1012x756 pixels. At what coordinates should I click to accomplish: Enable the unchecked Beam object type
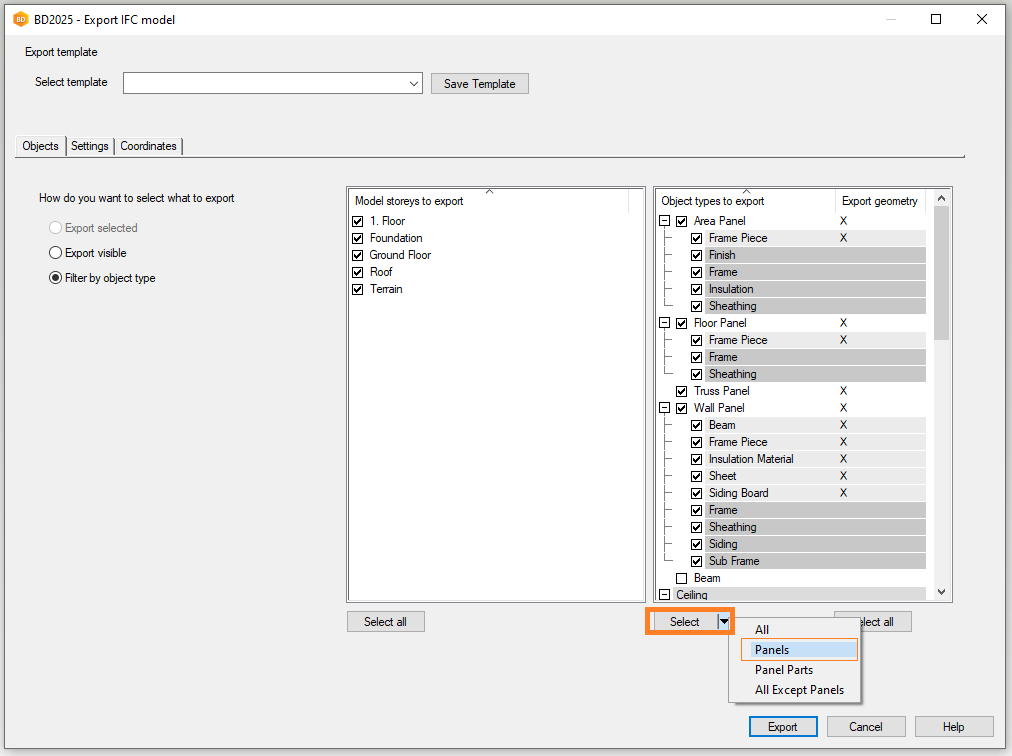[x=682, y=578]
